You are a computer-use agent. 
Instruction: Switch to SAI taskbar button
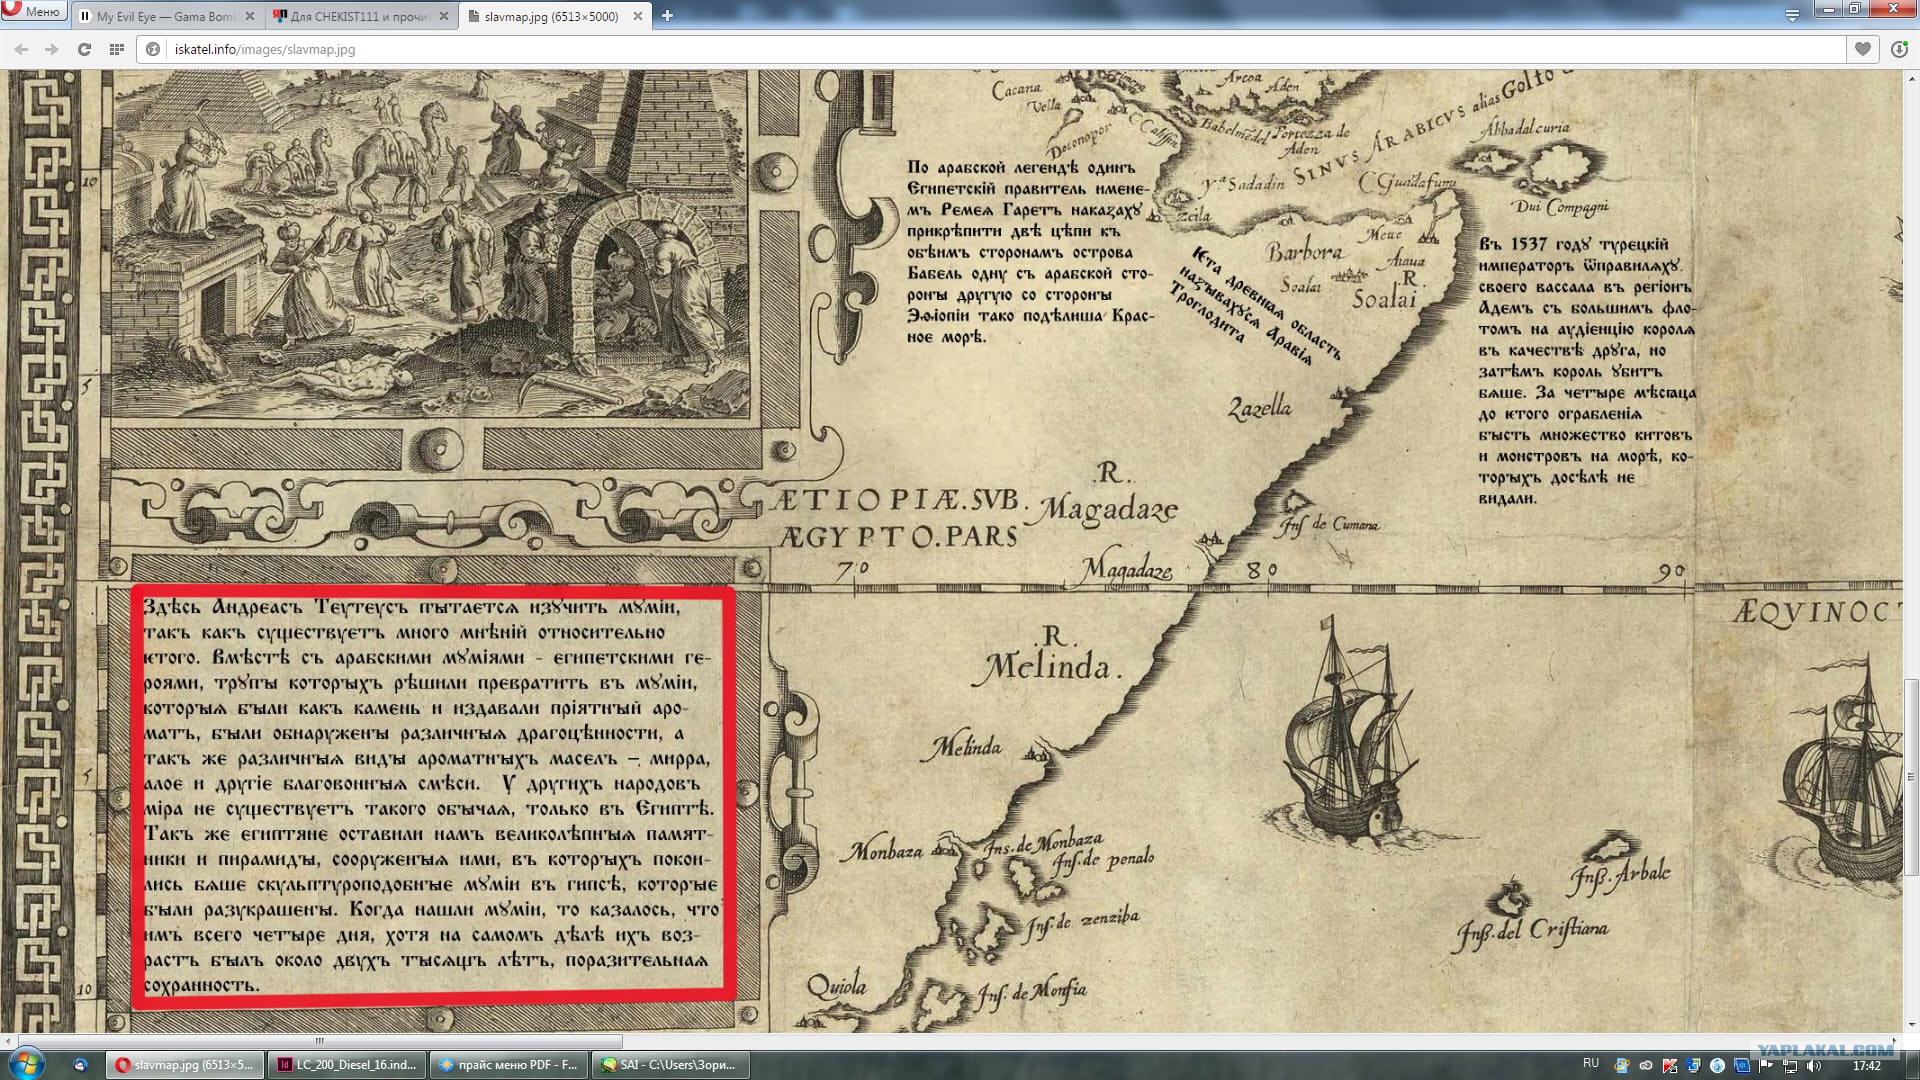(671, 1065)
